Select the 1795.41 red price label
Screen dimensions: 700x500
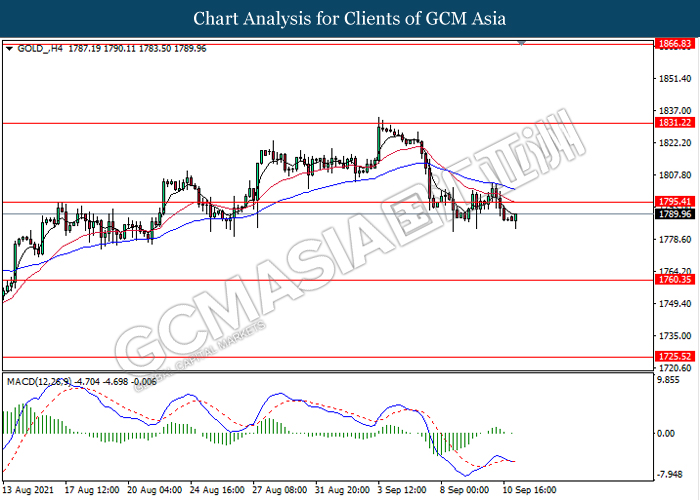[675, 202]
